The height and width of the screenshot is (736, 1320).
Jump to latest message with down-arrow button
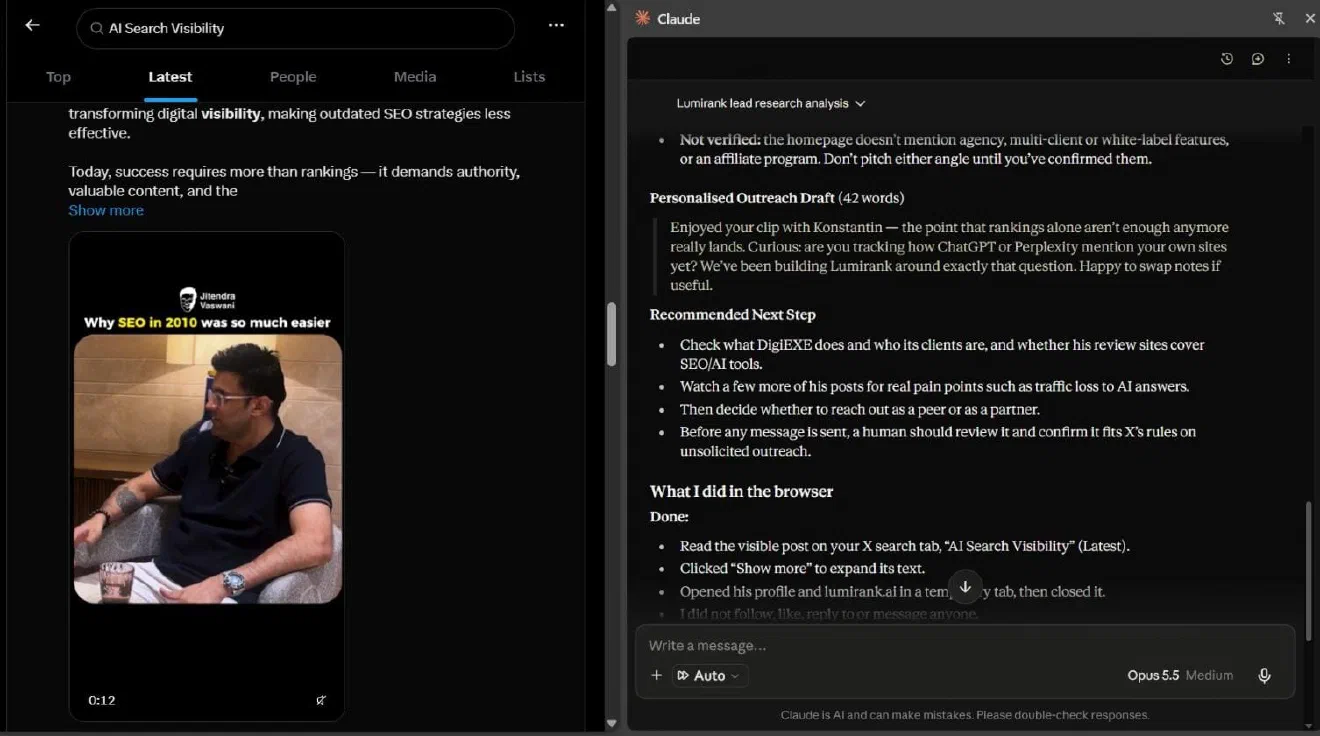pyautogui.click(x=965, y=587)
